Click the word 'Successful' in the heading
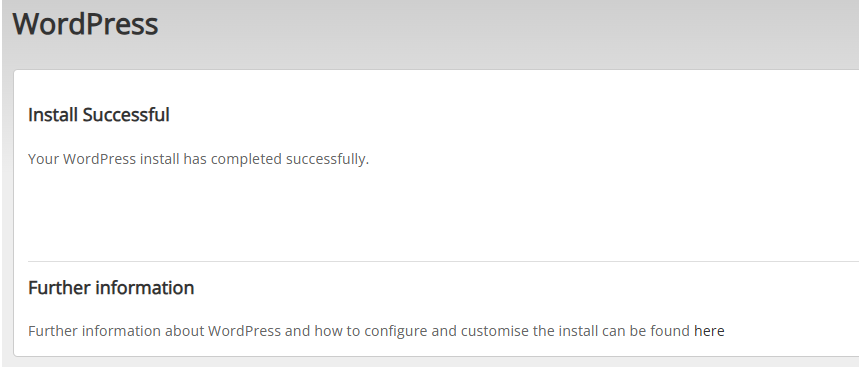859x367 pixels. tap(126, 115)
